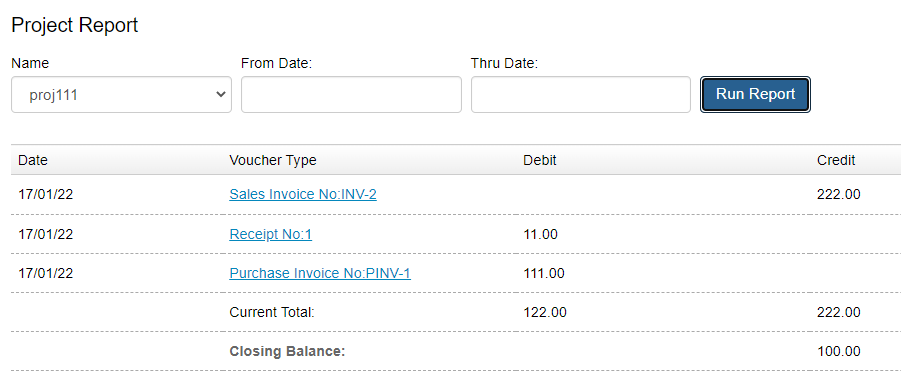Click the From Date label
The height and width of the screenshot is (376, 901).
click(x=276, y=63)
